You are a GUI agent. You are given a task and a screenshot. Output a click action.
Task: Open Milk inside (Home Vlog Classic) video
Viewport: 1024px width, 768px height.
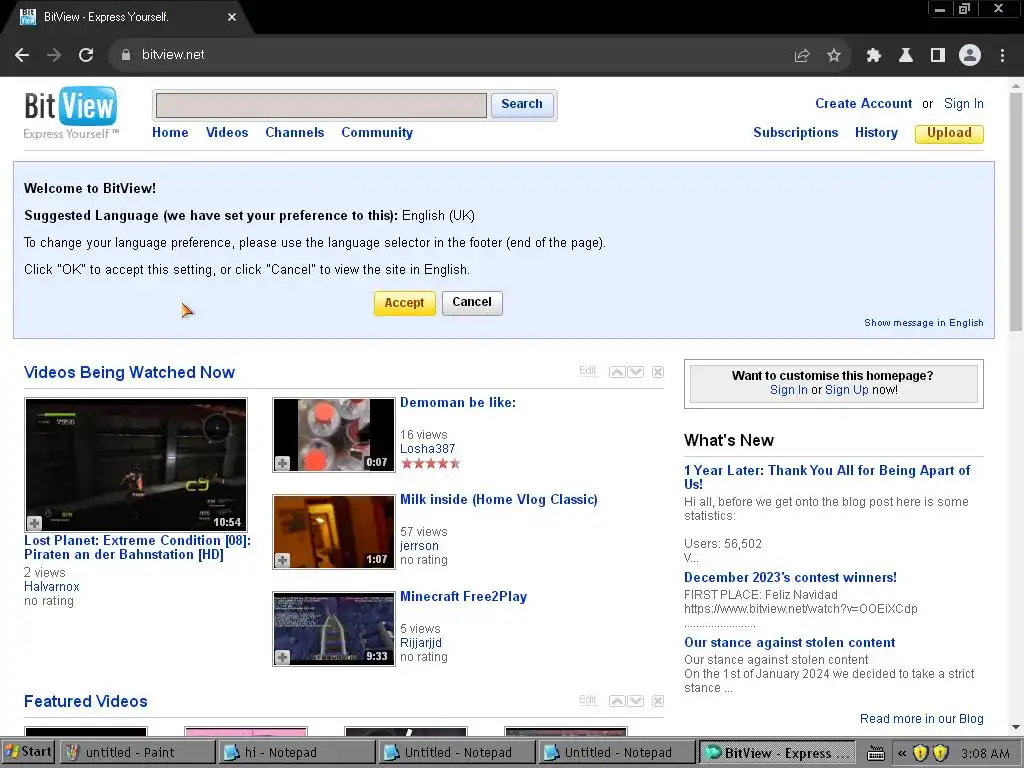click(498, 500)
